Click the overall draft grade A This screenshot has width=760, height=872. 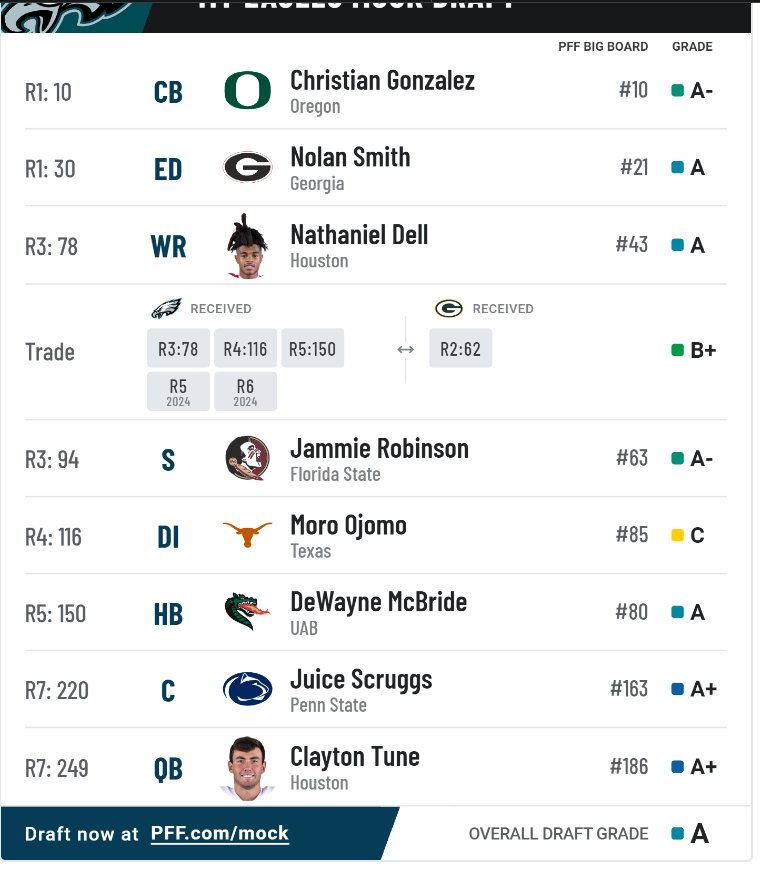tap(699, 833)
